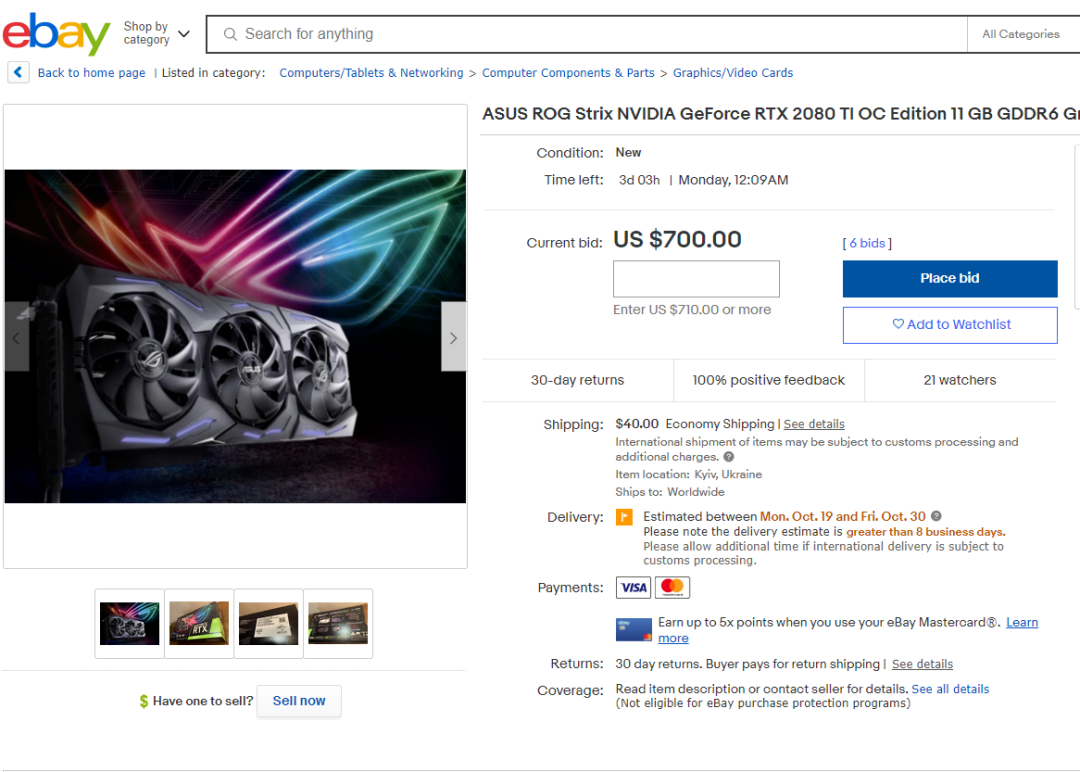
Task: Select the RTX box thumbnail image
Action: [199, 623]
